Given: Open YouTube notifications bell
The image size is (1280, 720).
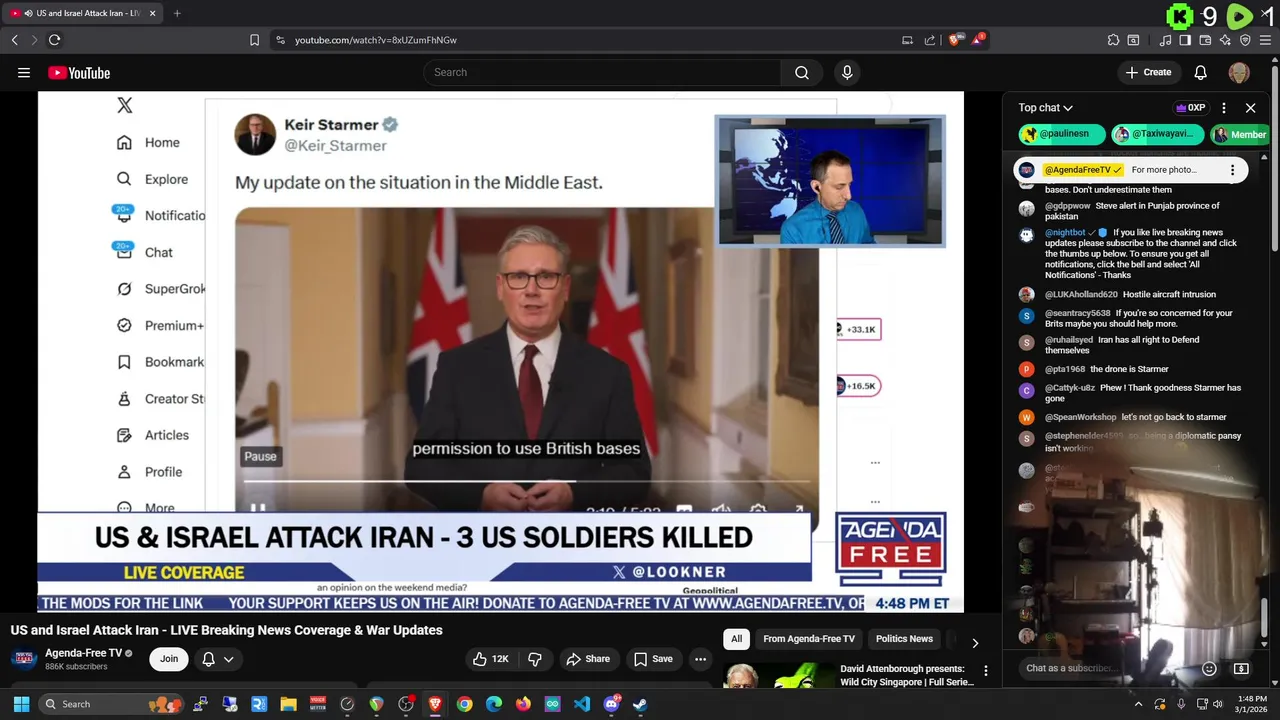Looking at the screenshot, I should (1201, 72).
